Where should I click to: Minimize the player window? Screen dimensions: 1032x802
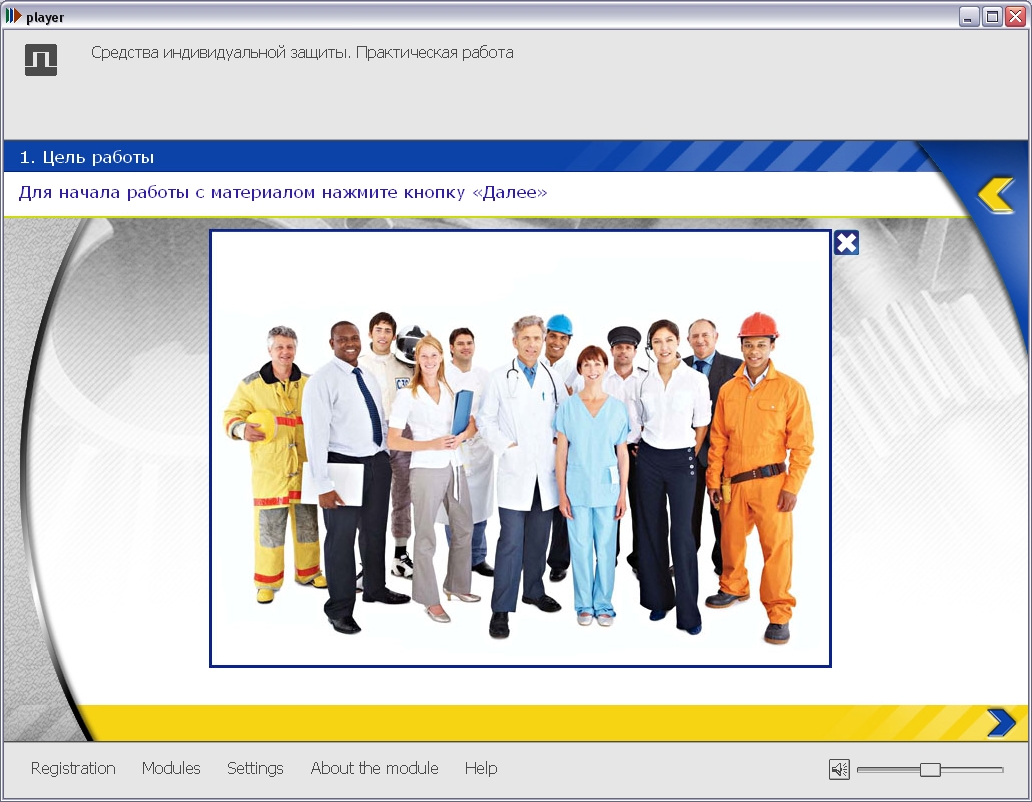click(x=969, y=17)
